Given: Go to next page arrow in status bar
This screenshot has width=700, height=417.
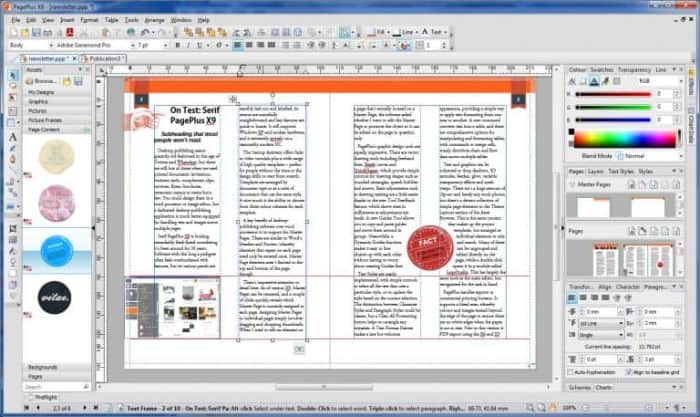Looking at the screenshot, I should coord(85,408).
